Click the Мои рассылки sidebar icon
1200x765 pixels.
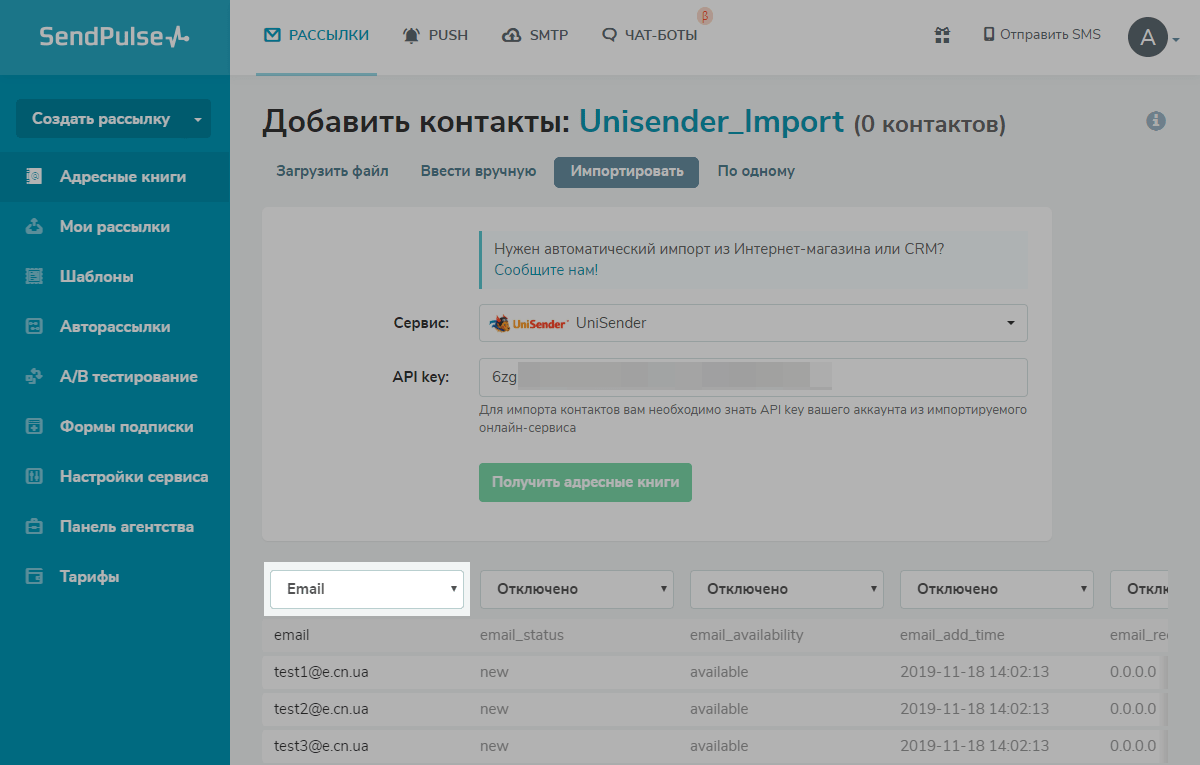34,227
